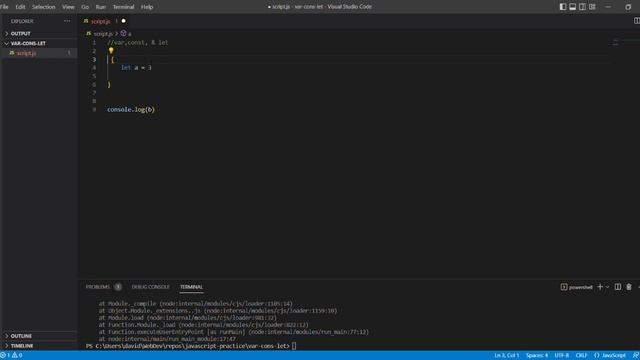Image resolution: width=640 pixels, height=360 pixels.
Task: Click the //var,const, & let comment
Action: point(138,42)
